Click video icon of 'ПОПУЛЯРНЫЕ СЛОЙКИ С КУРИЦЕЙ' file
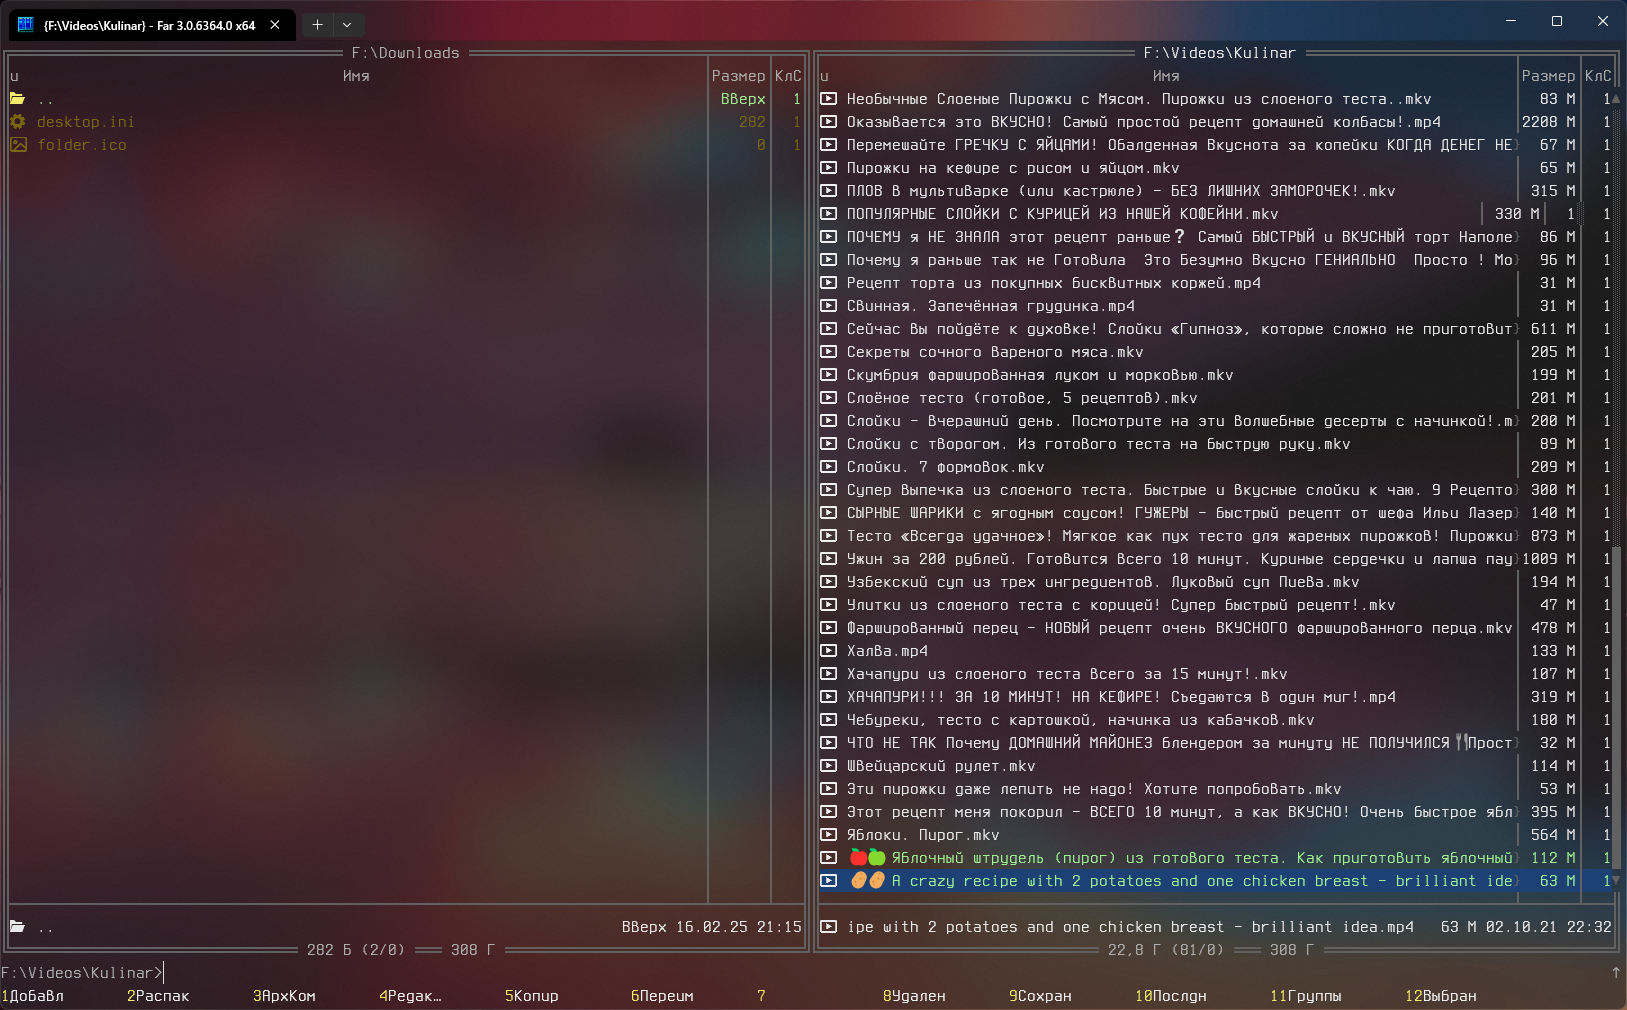Screen dimensions: 1627x1010 click(828, 214)
